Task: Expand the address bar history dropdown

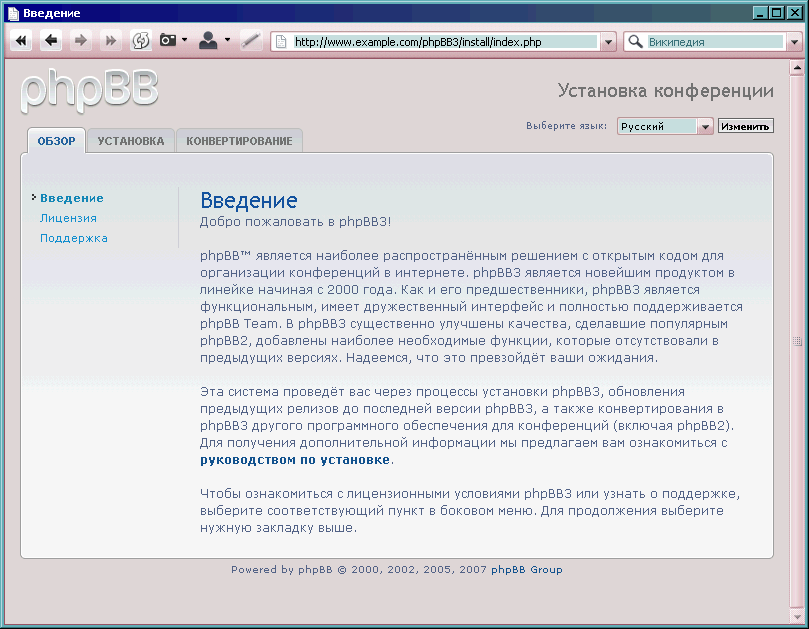Action: click(608, 42)
